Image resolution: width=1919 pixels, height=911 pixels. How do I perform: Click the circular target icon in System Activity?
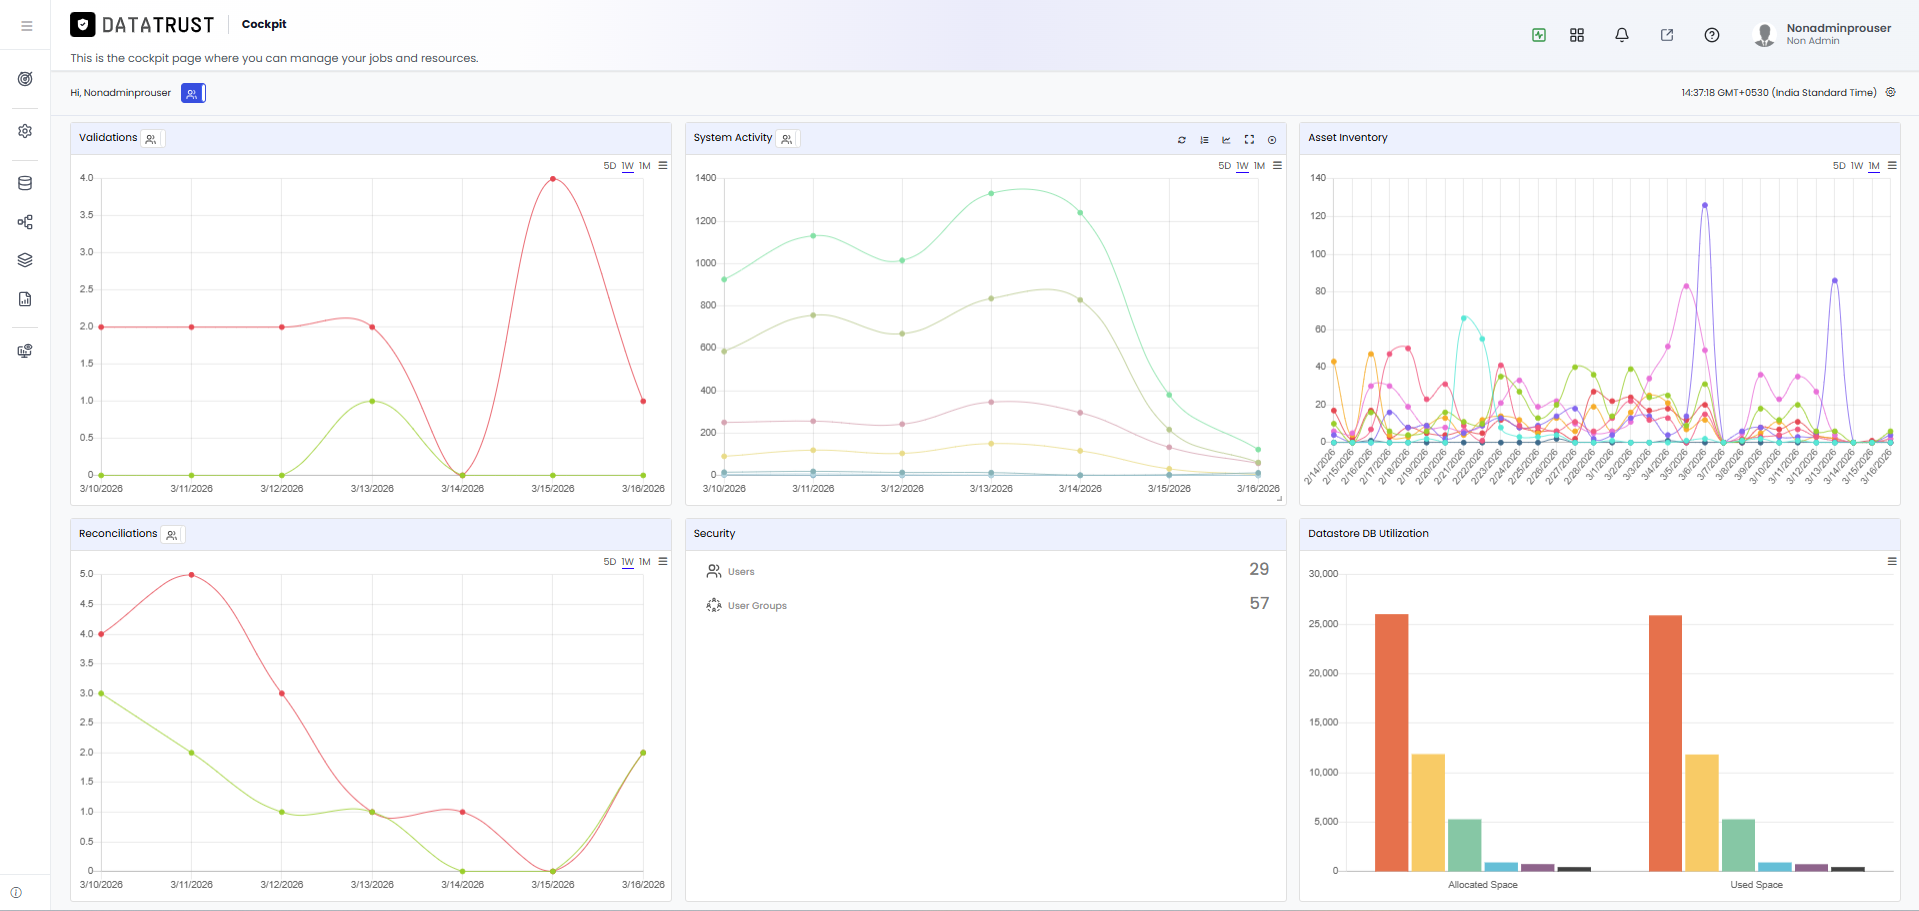click(x=1272, y=140)
